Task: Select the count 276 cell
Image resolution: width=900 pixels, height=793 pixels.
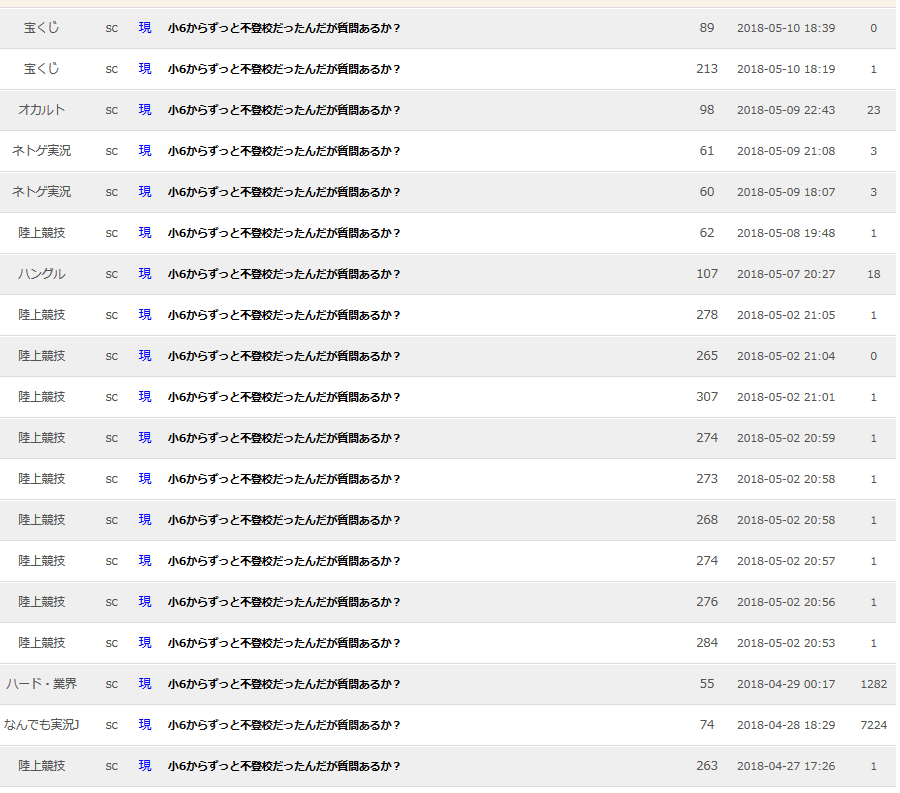Action: [707, 602]
